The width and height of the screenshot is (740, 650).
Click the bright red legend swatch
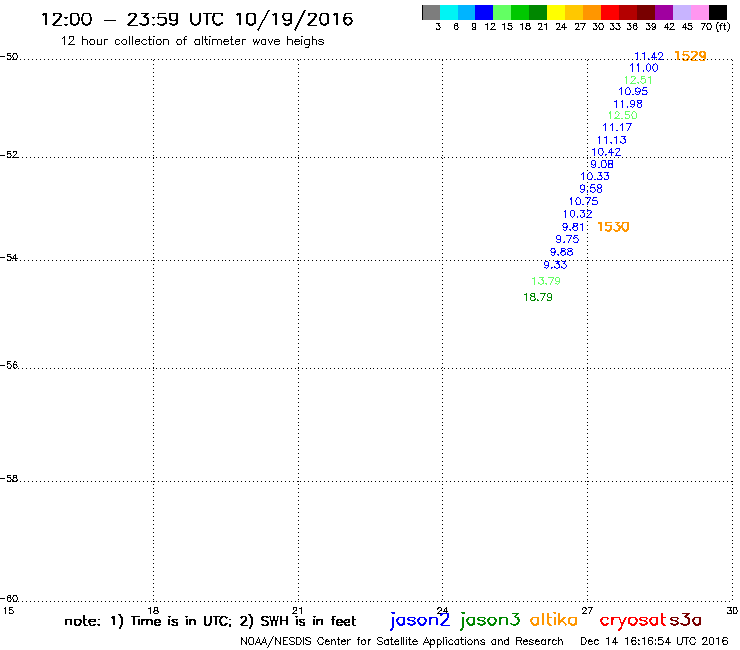(610, 12)
